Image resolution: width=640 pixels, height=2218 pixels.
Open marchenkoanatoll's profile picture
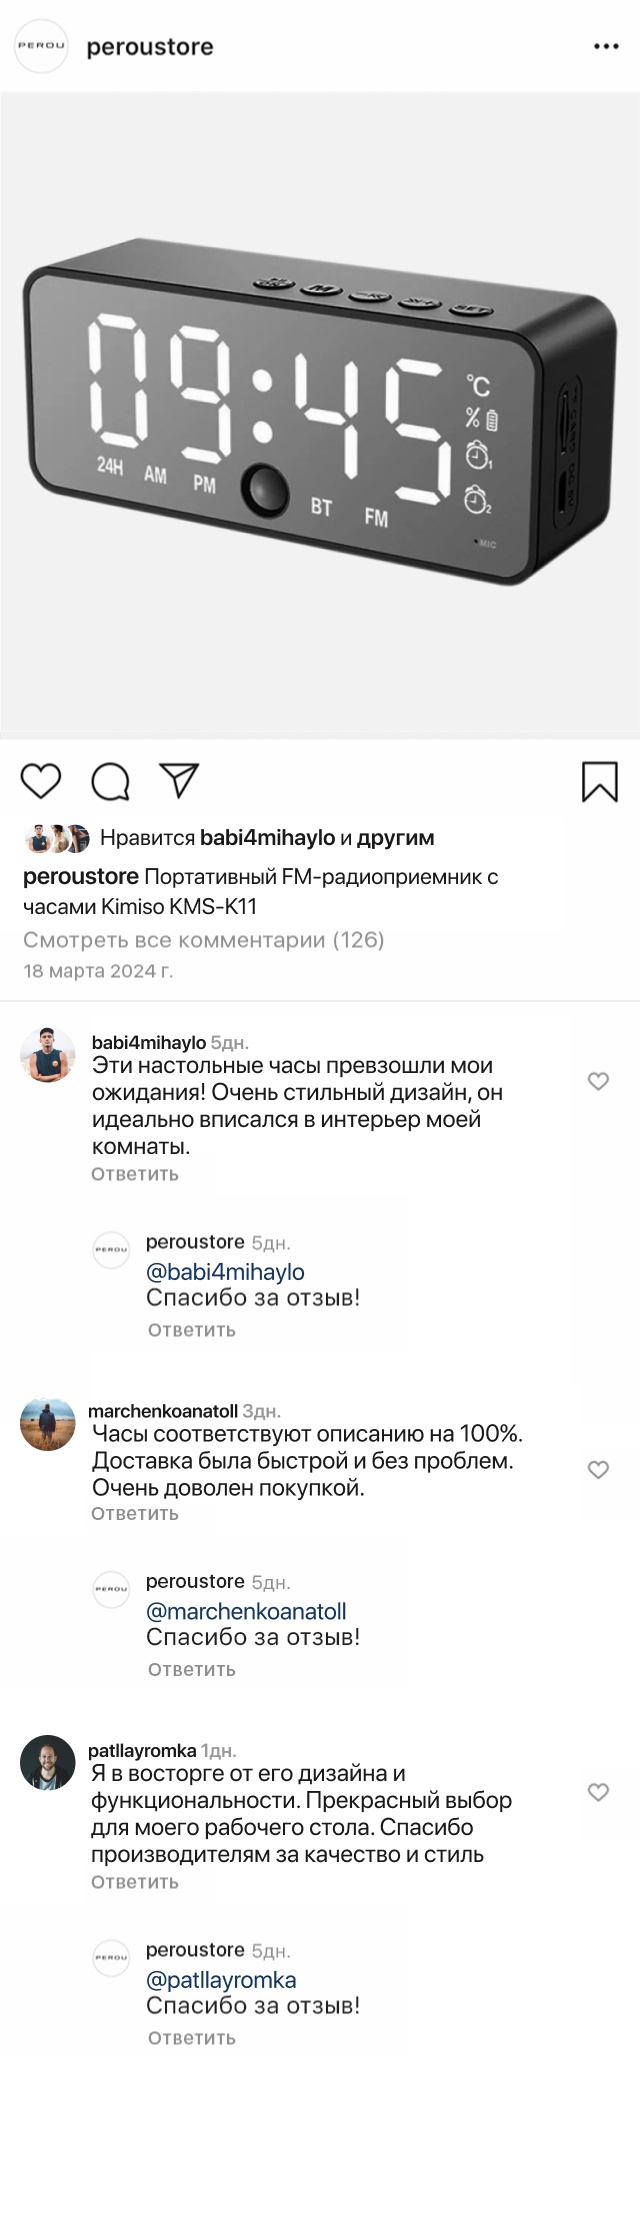(48, 1424)
